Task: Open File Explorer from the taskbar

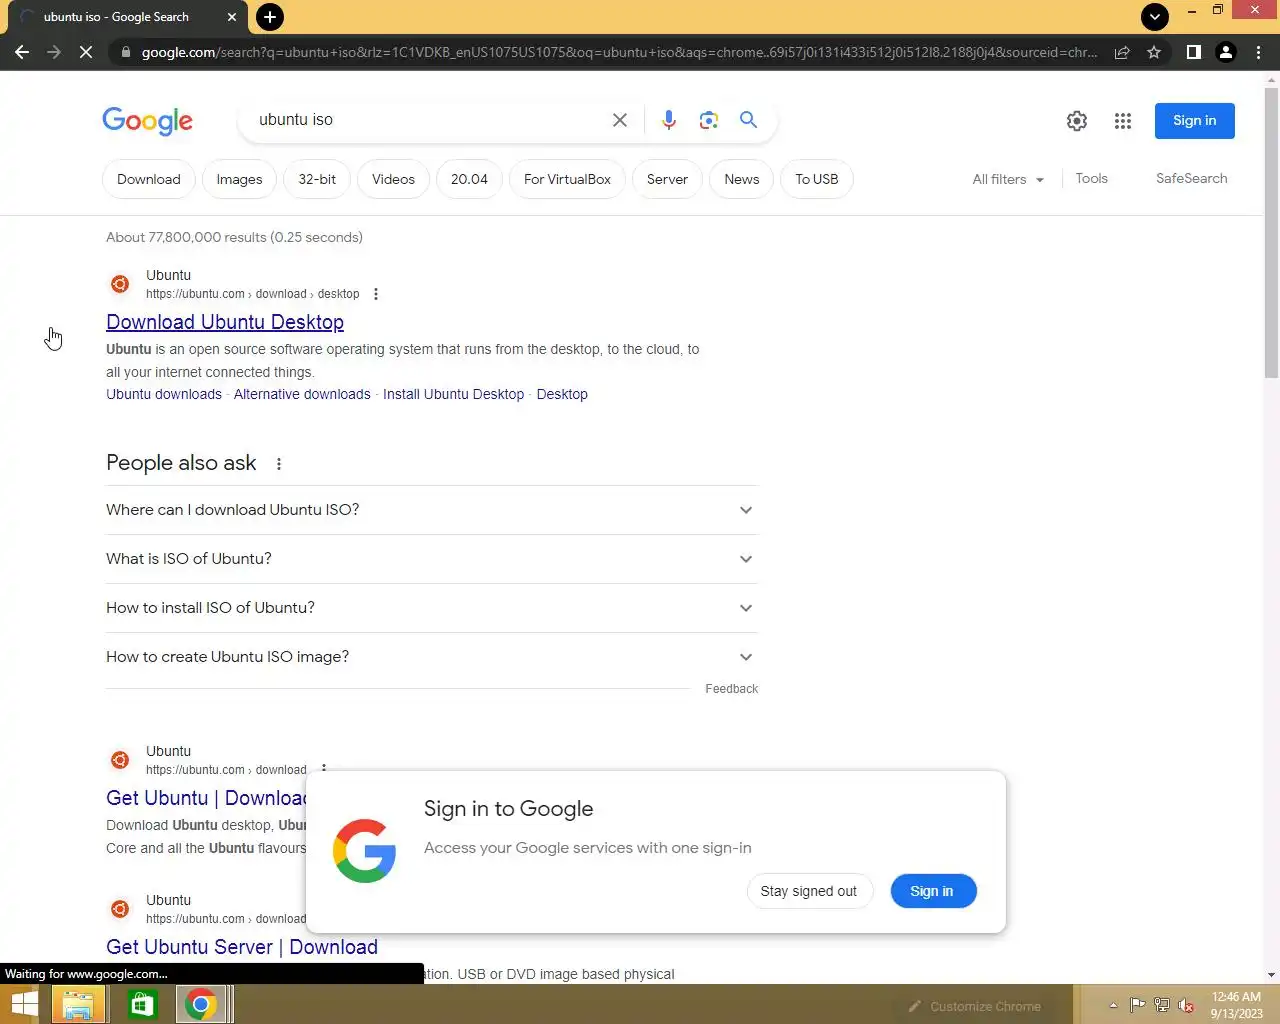Action: (x=78, y=1005)
